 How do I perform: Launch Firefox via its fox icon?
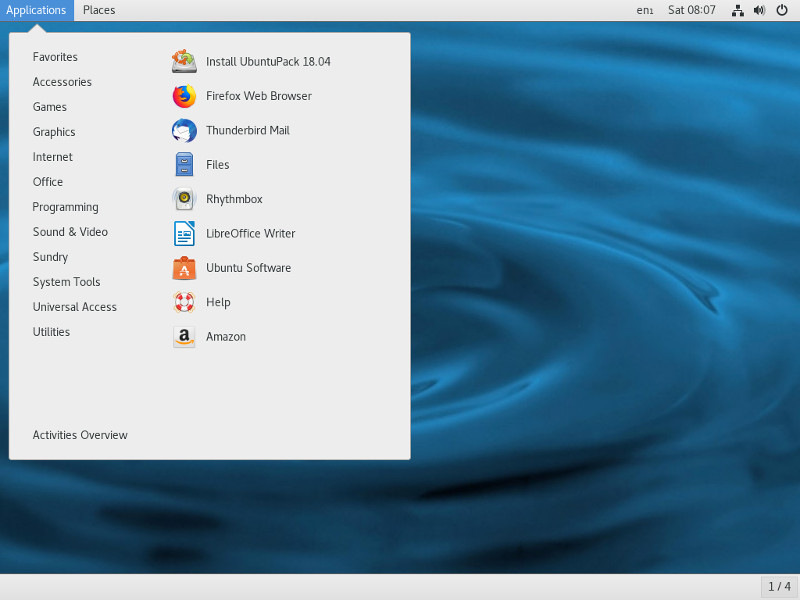(184, 96)
